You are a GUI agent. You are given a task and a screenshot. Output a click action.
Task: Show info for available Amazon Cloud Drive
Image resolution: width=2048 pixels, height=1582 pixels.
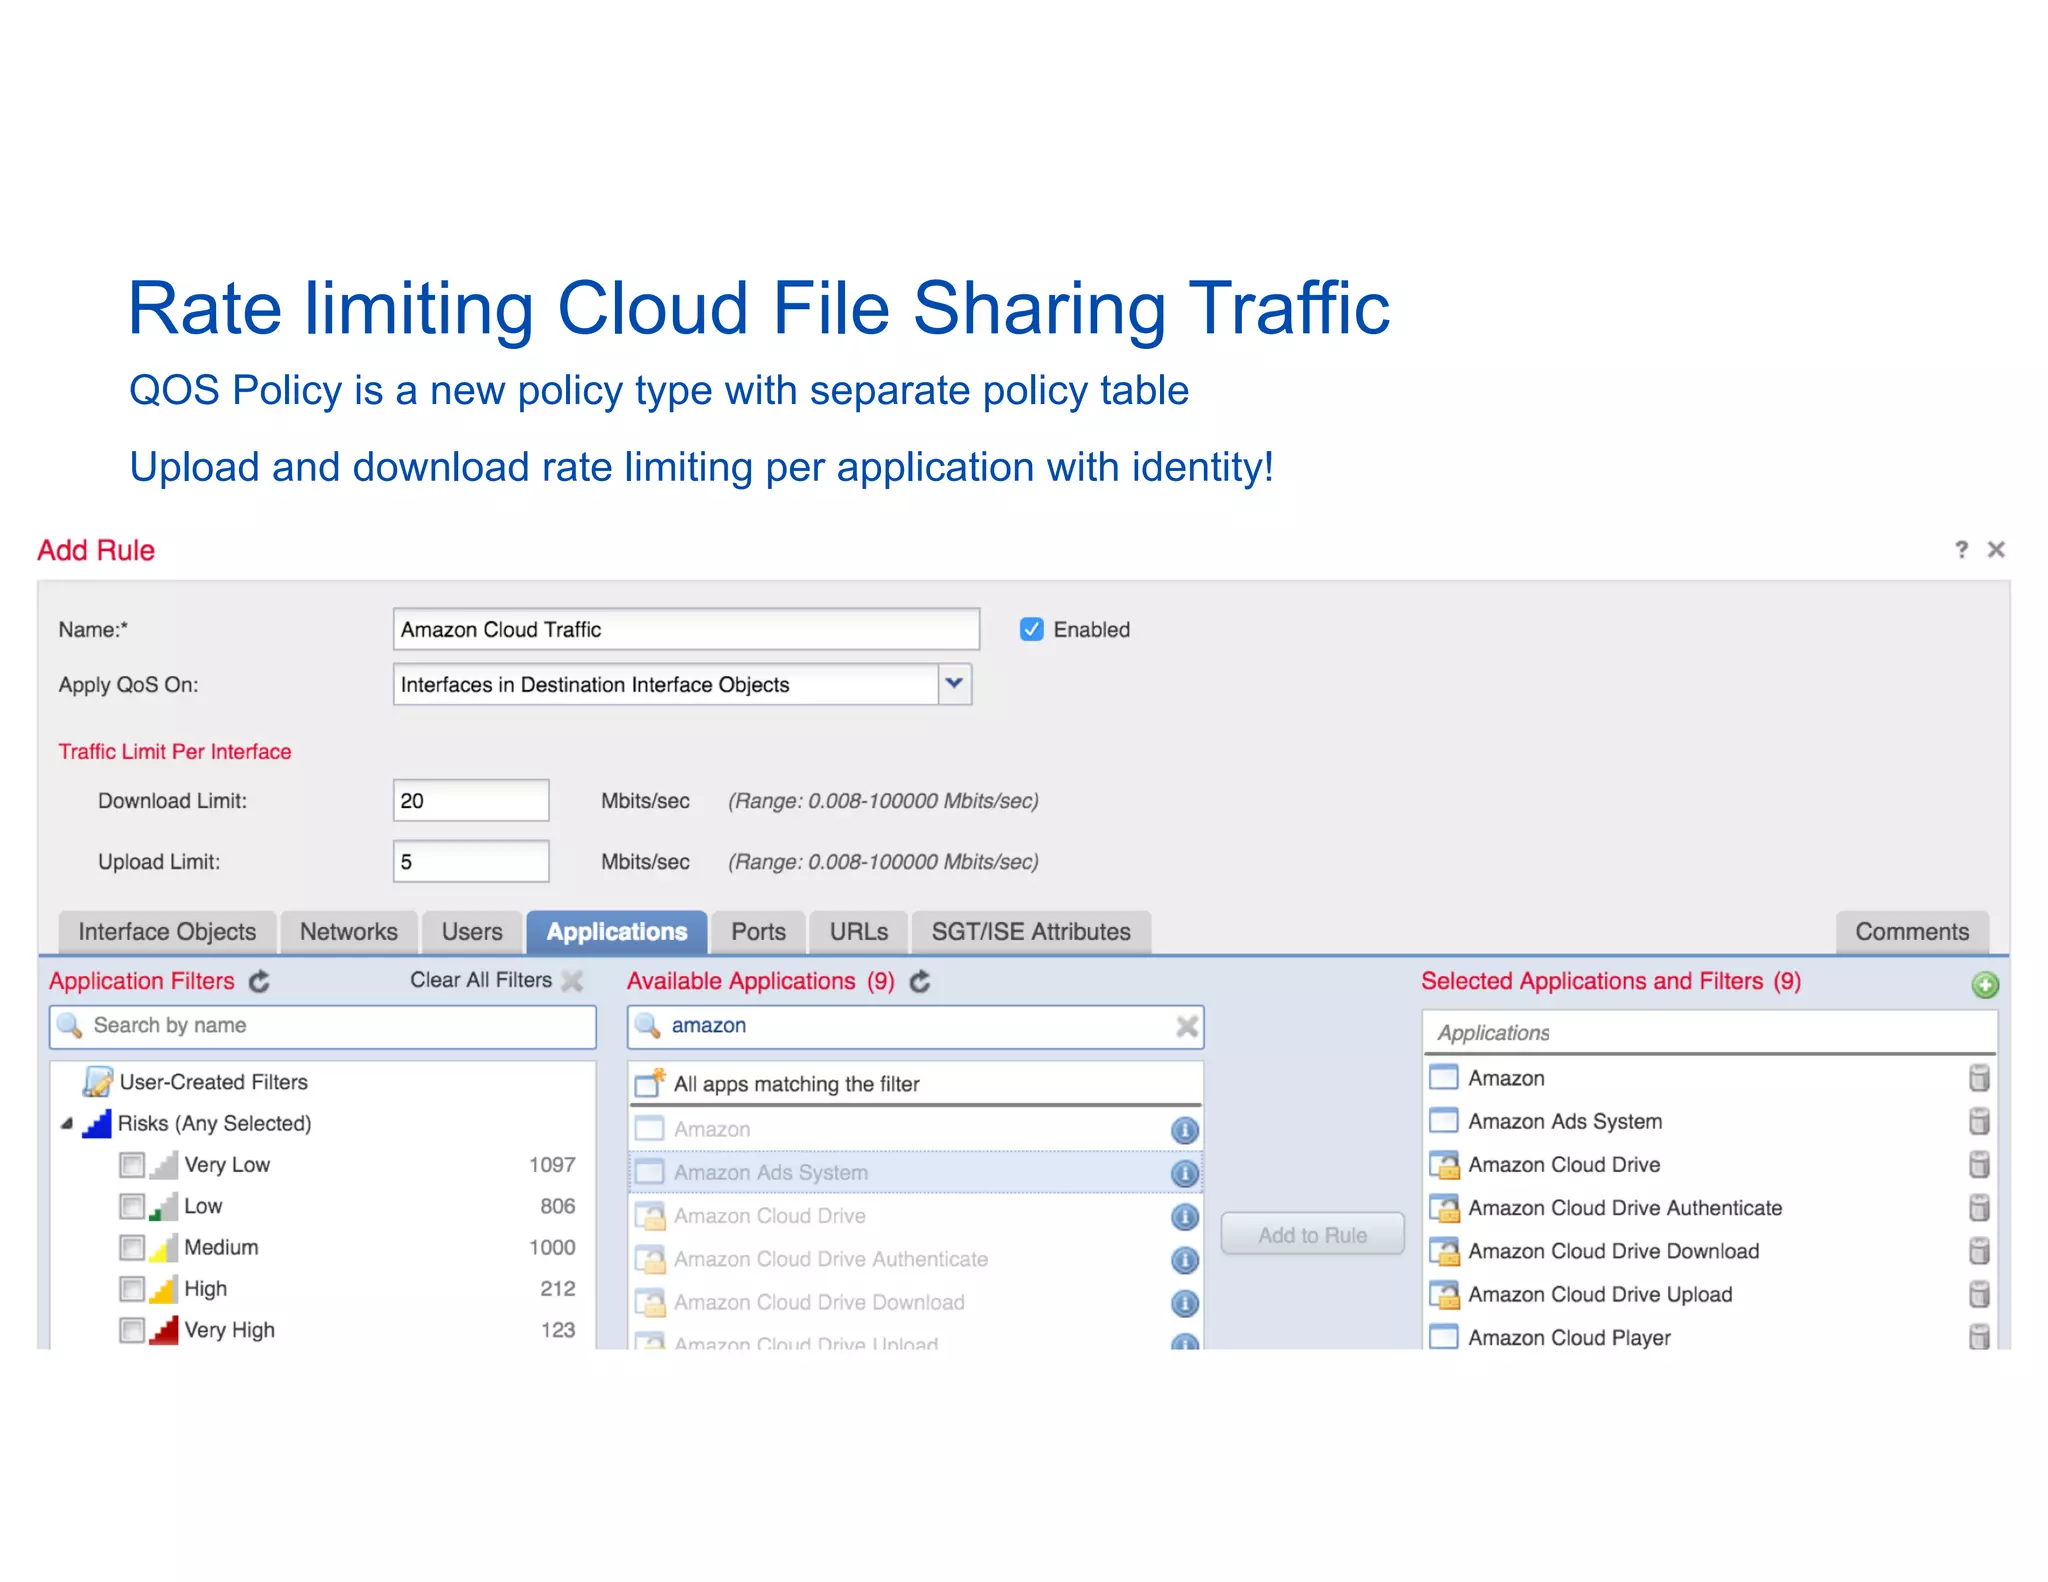pyautogui.click(x=1184, y=1217)
